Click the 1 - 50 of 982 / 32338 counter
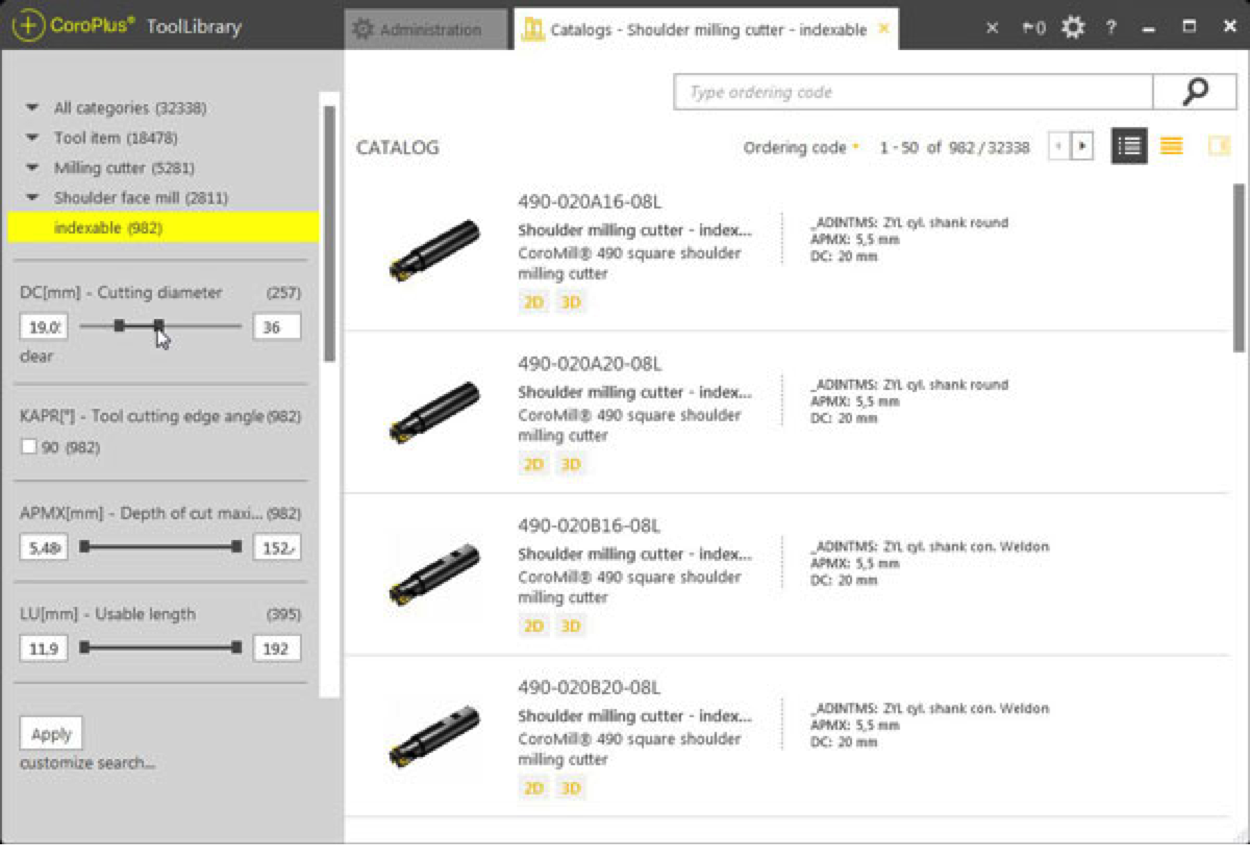1250x845 pixels. (x=954, y=148)
